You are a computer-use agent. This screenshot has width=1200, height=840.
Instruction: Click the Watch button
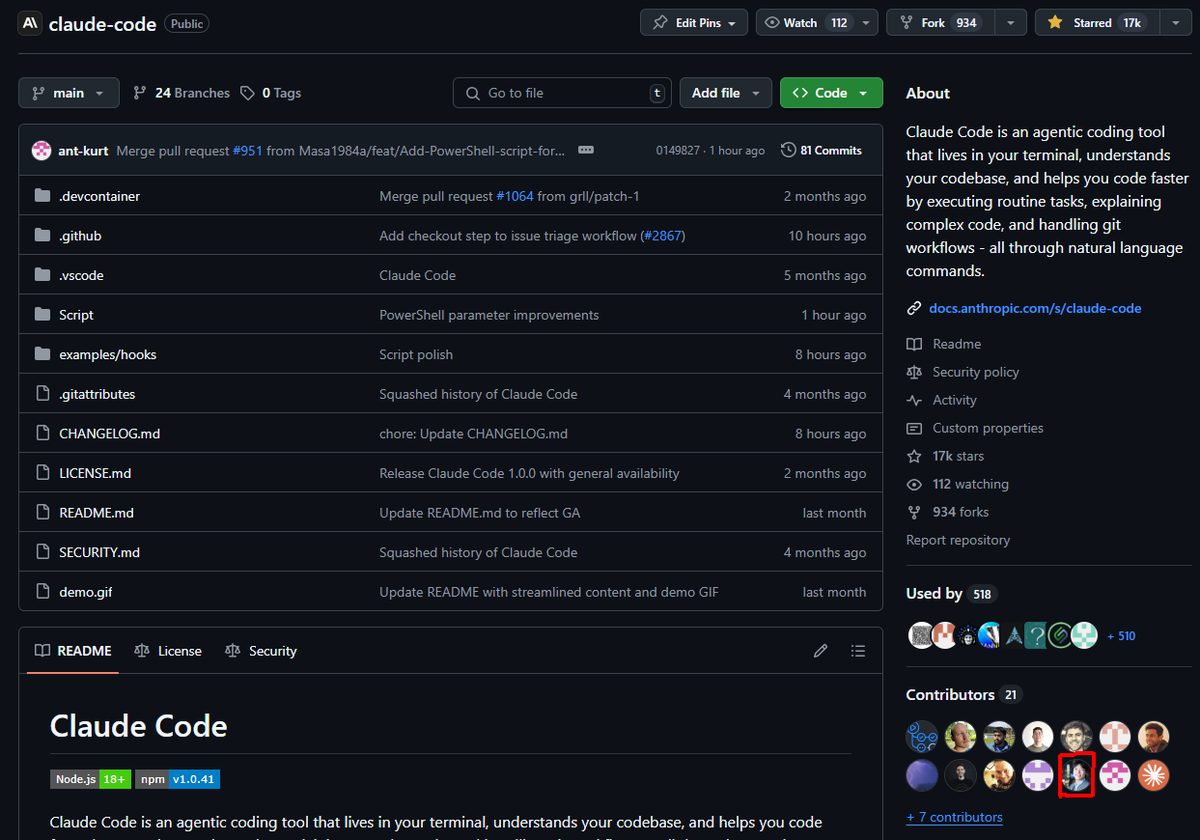click(806, 23)
